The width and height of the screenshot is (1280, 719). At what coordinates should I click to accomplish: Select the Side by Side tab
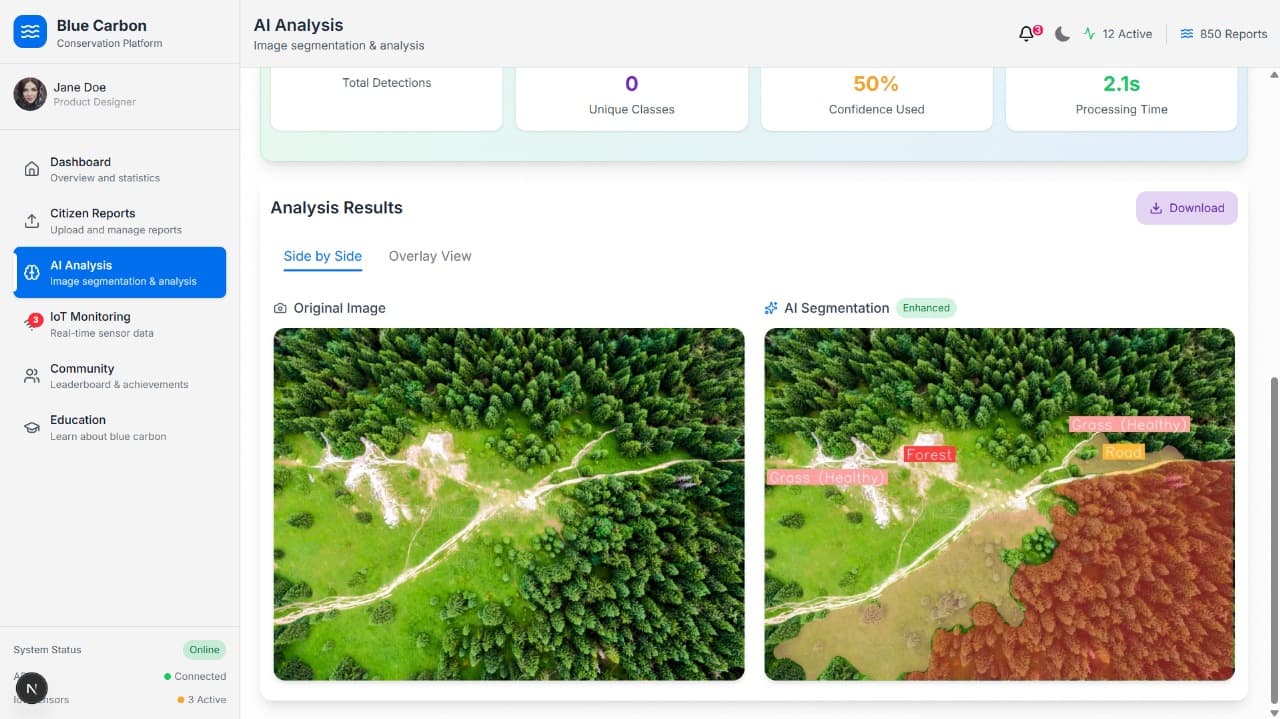(x=322, y=256)
